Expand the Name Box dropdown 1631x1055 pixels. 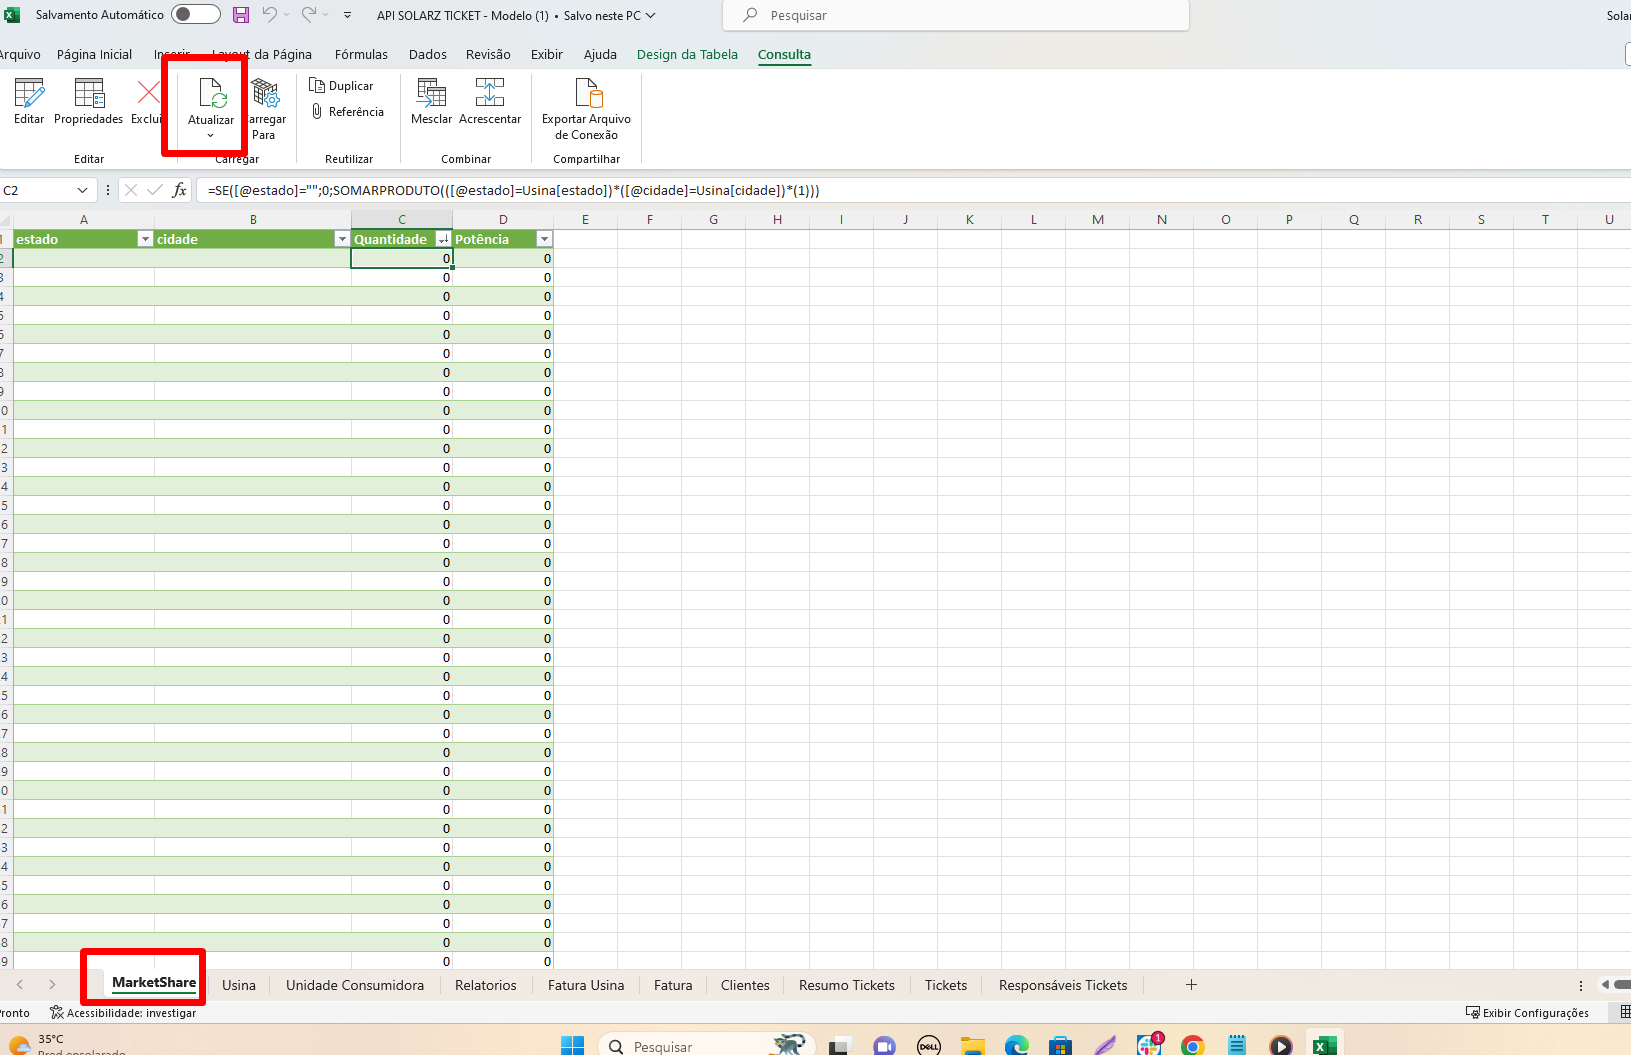[x=82, y=190]
